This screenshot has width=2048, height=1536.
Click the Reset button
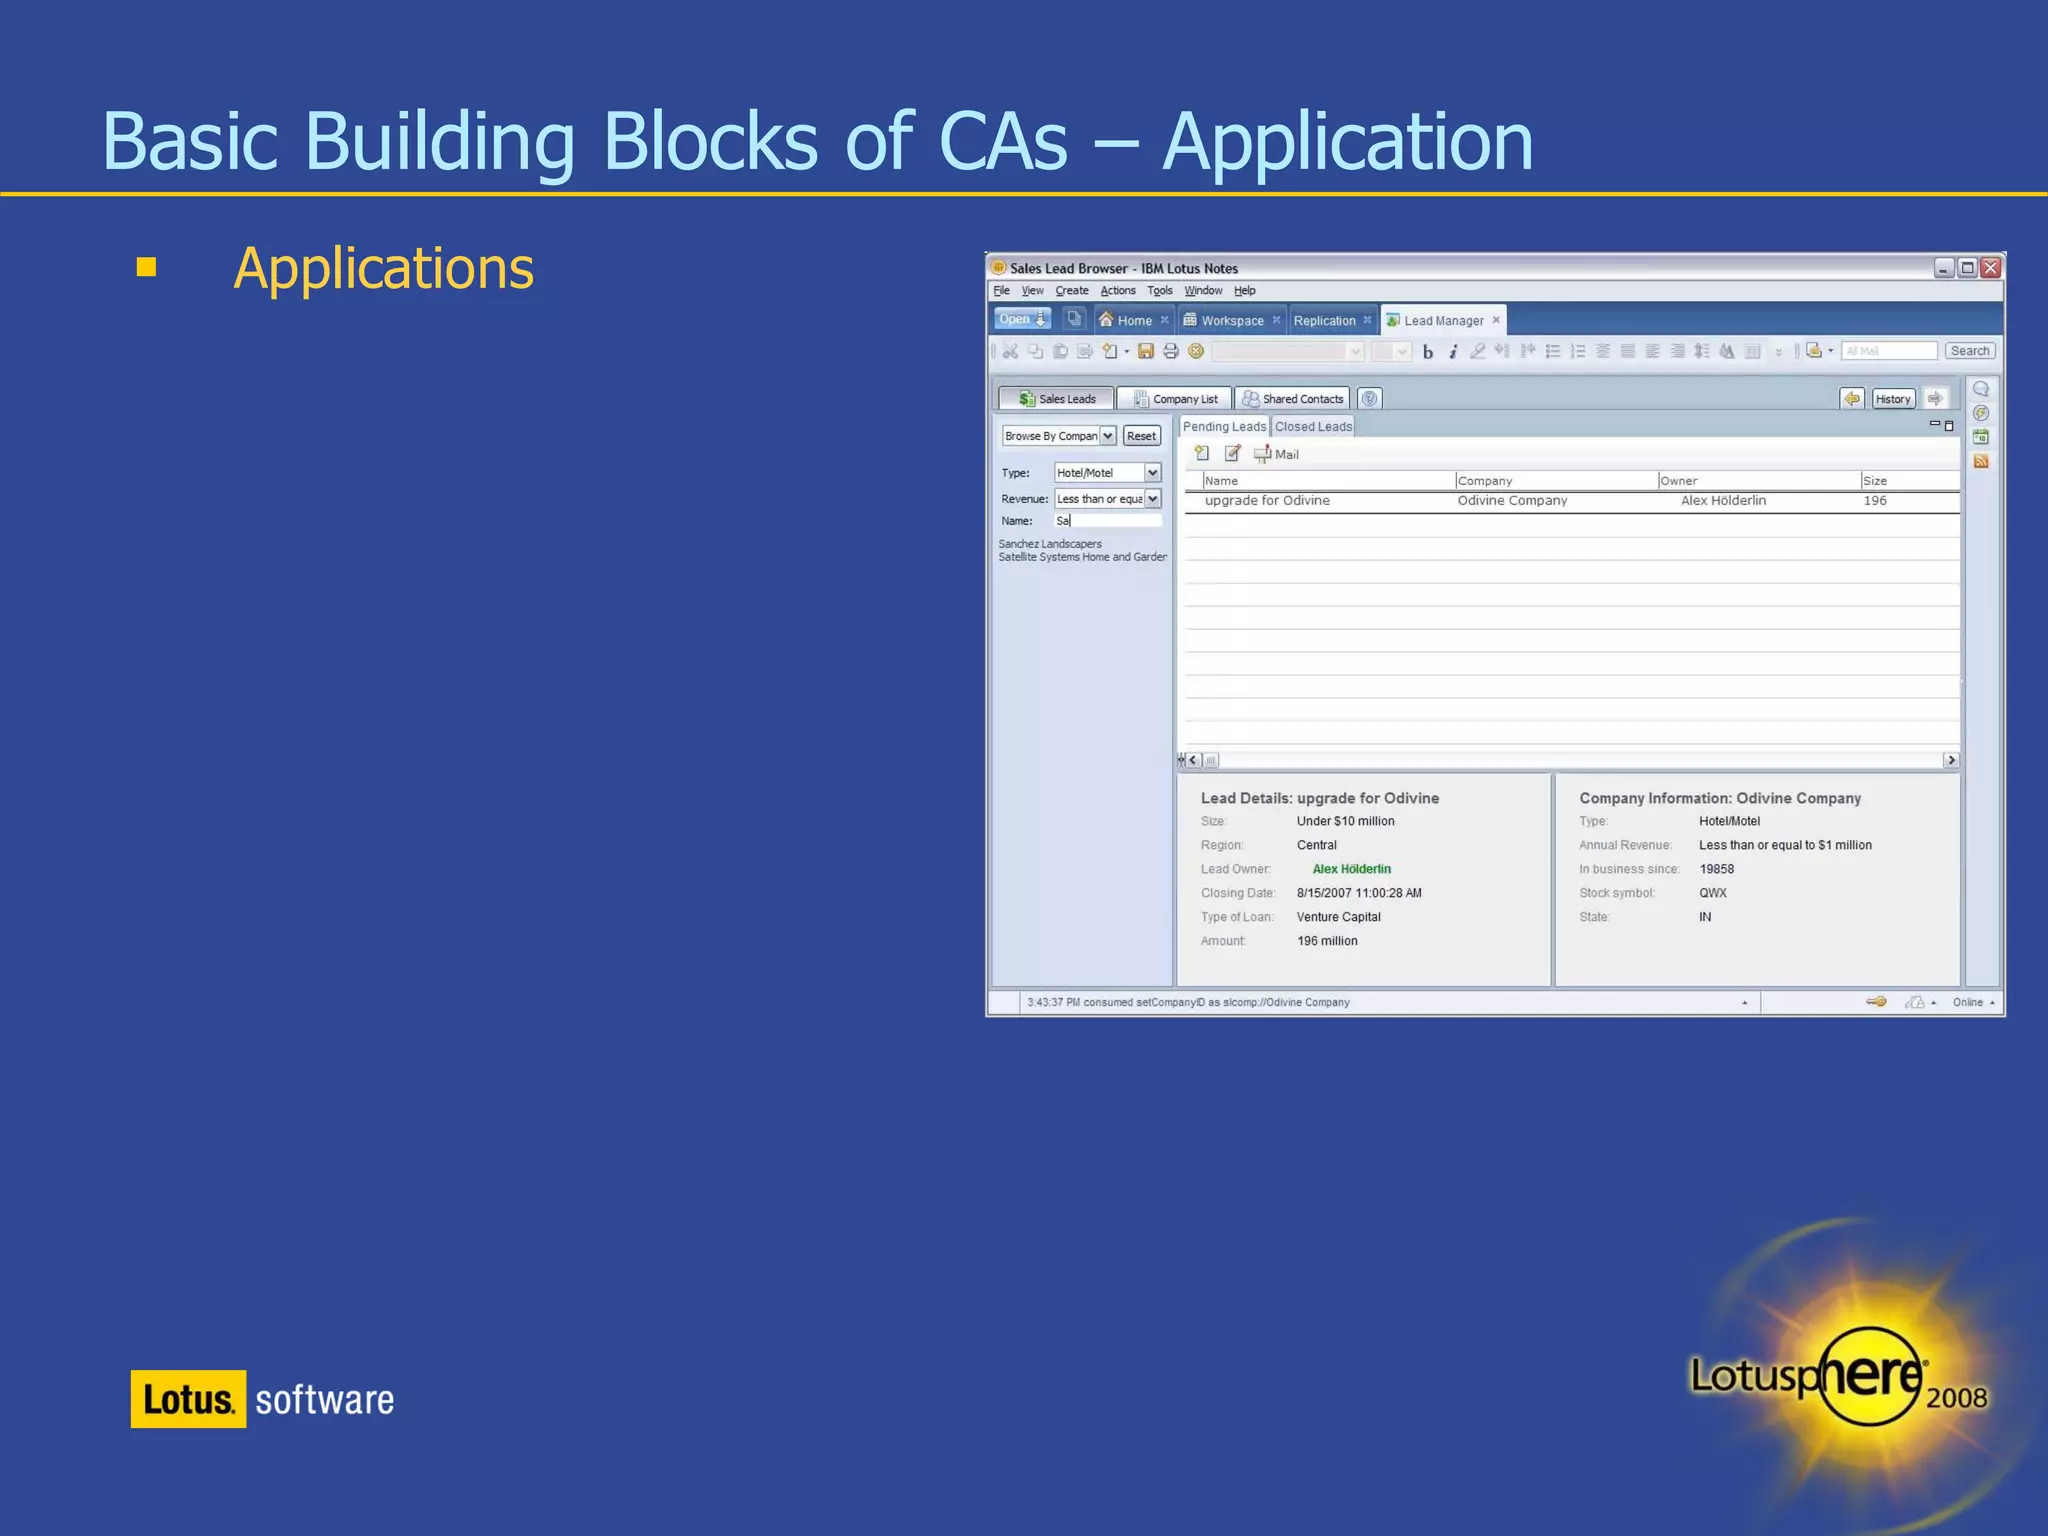click(x=1141, y=436)
